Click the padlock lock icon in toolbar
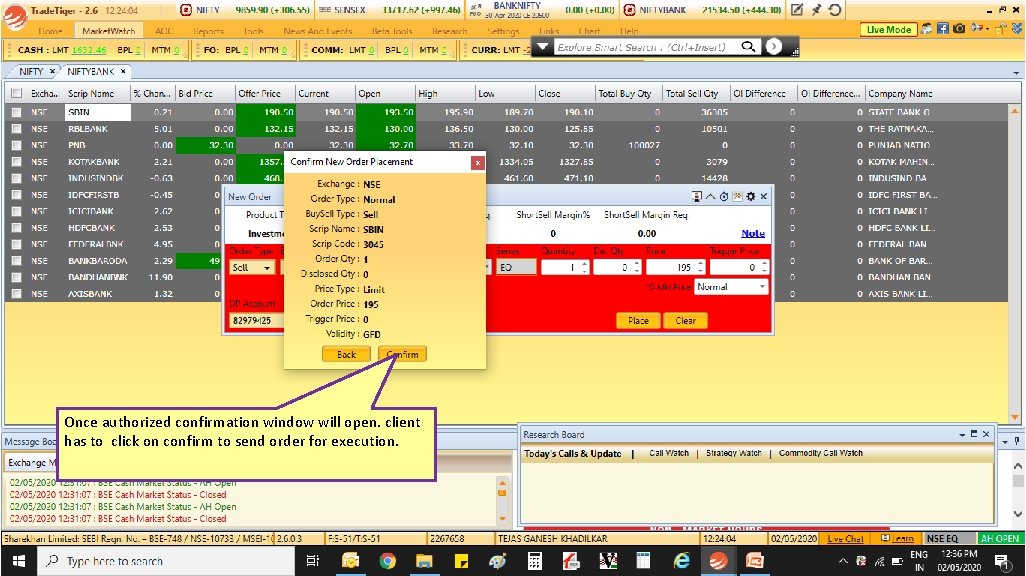The width and height of the screenshot is (1026, 576). pyautogui.click(x=1002, y=28)
